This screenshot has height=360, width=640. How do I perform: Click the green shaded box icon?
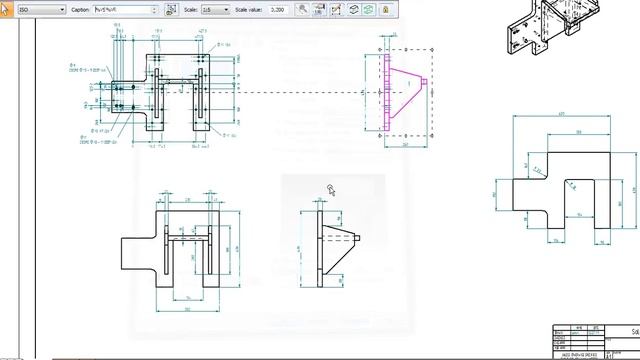coord(369,9)
